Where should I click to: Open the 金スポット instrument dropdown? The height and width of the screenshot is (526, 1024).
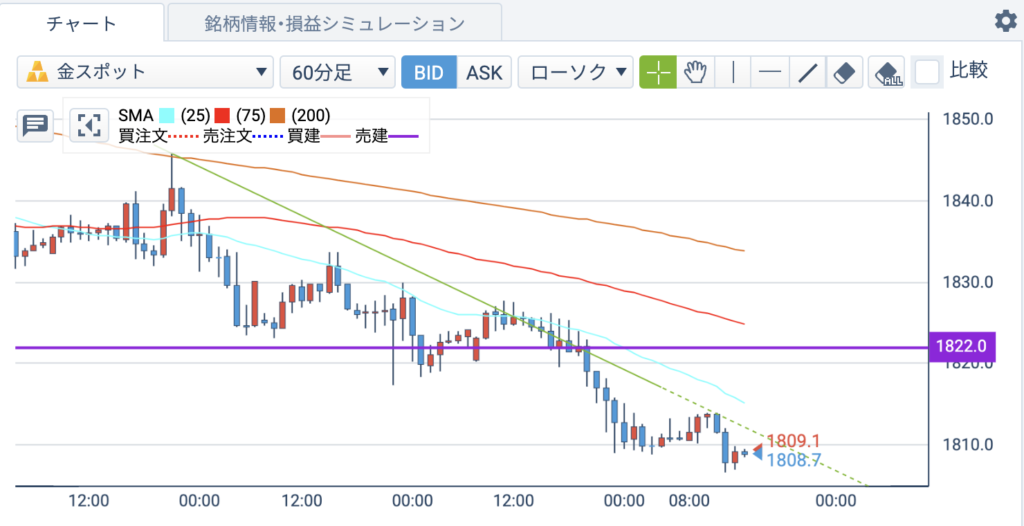145,72
